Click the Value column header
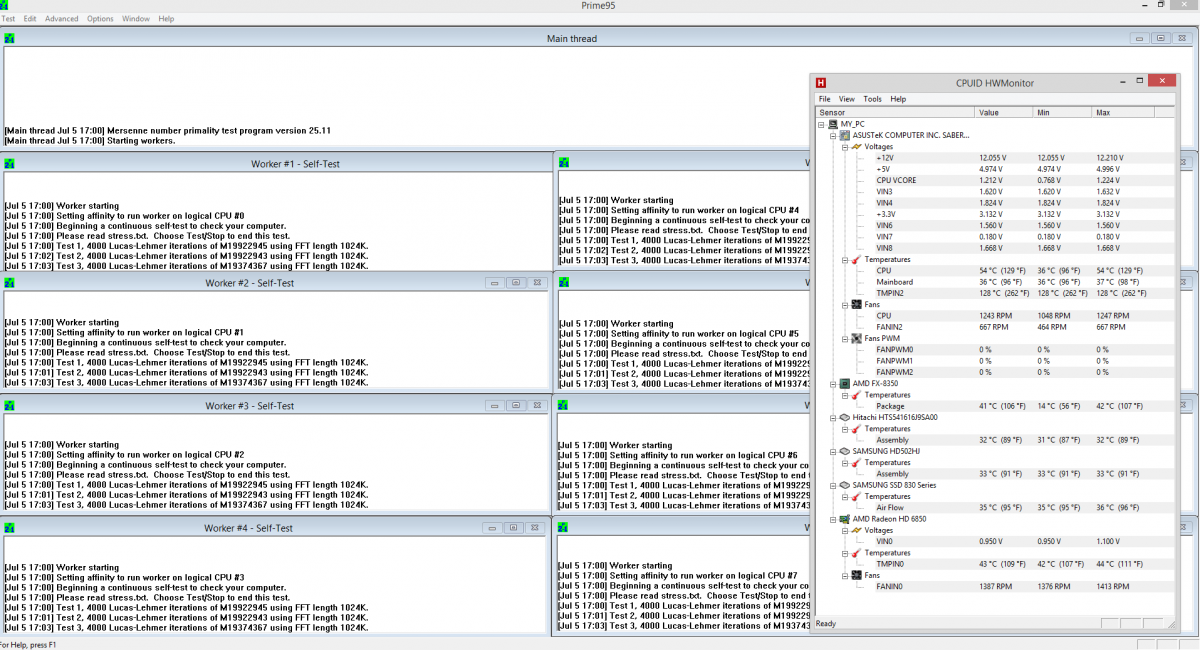Viewport: 1200px width, 650px height. [x=1005, y=113]
